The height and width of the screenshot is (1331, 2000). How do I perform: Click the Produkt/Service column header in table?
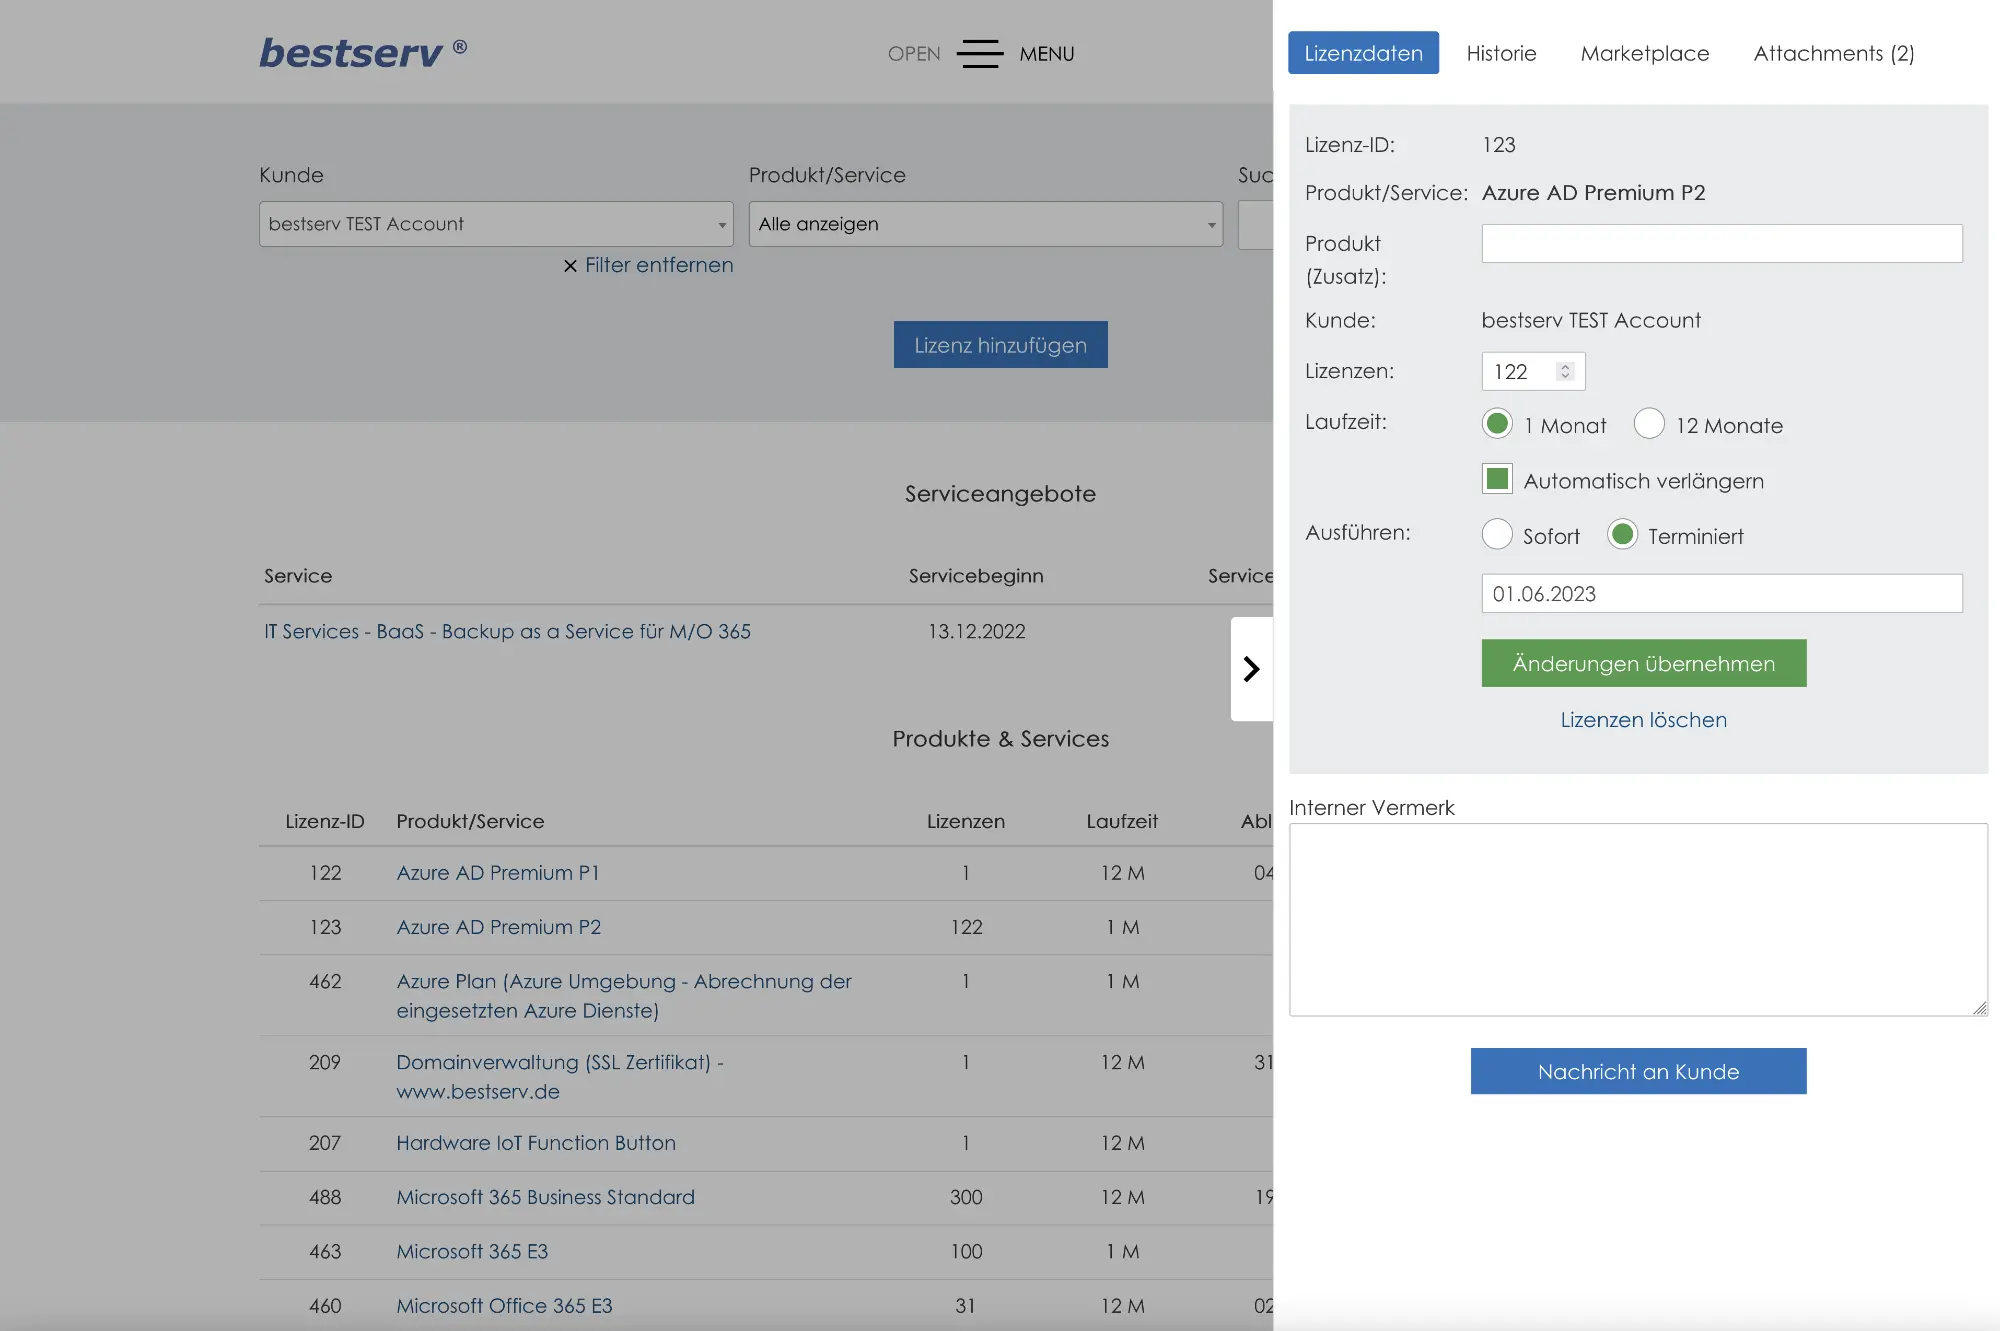pos(470,821)
